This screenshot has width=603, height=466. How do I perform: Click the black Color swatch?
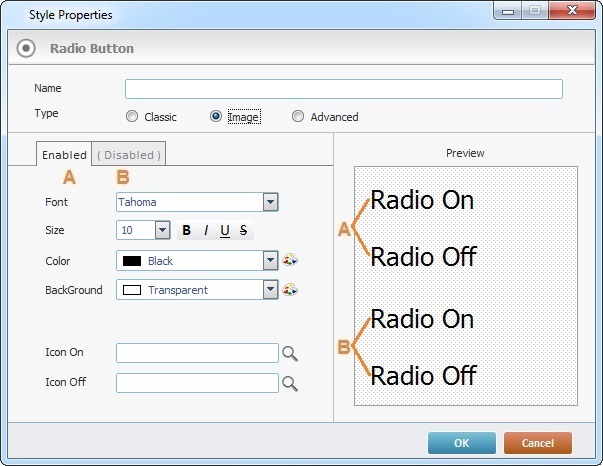tap(131, 261)
